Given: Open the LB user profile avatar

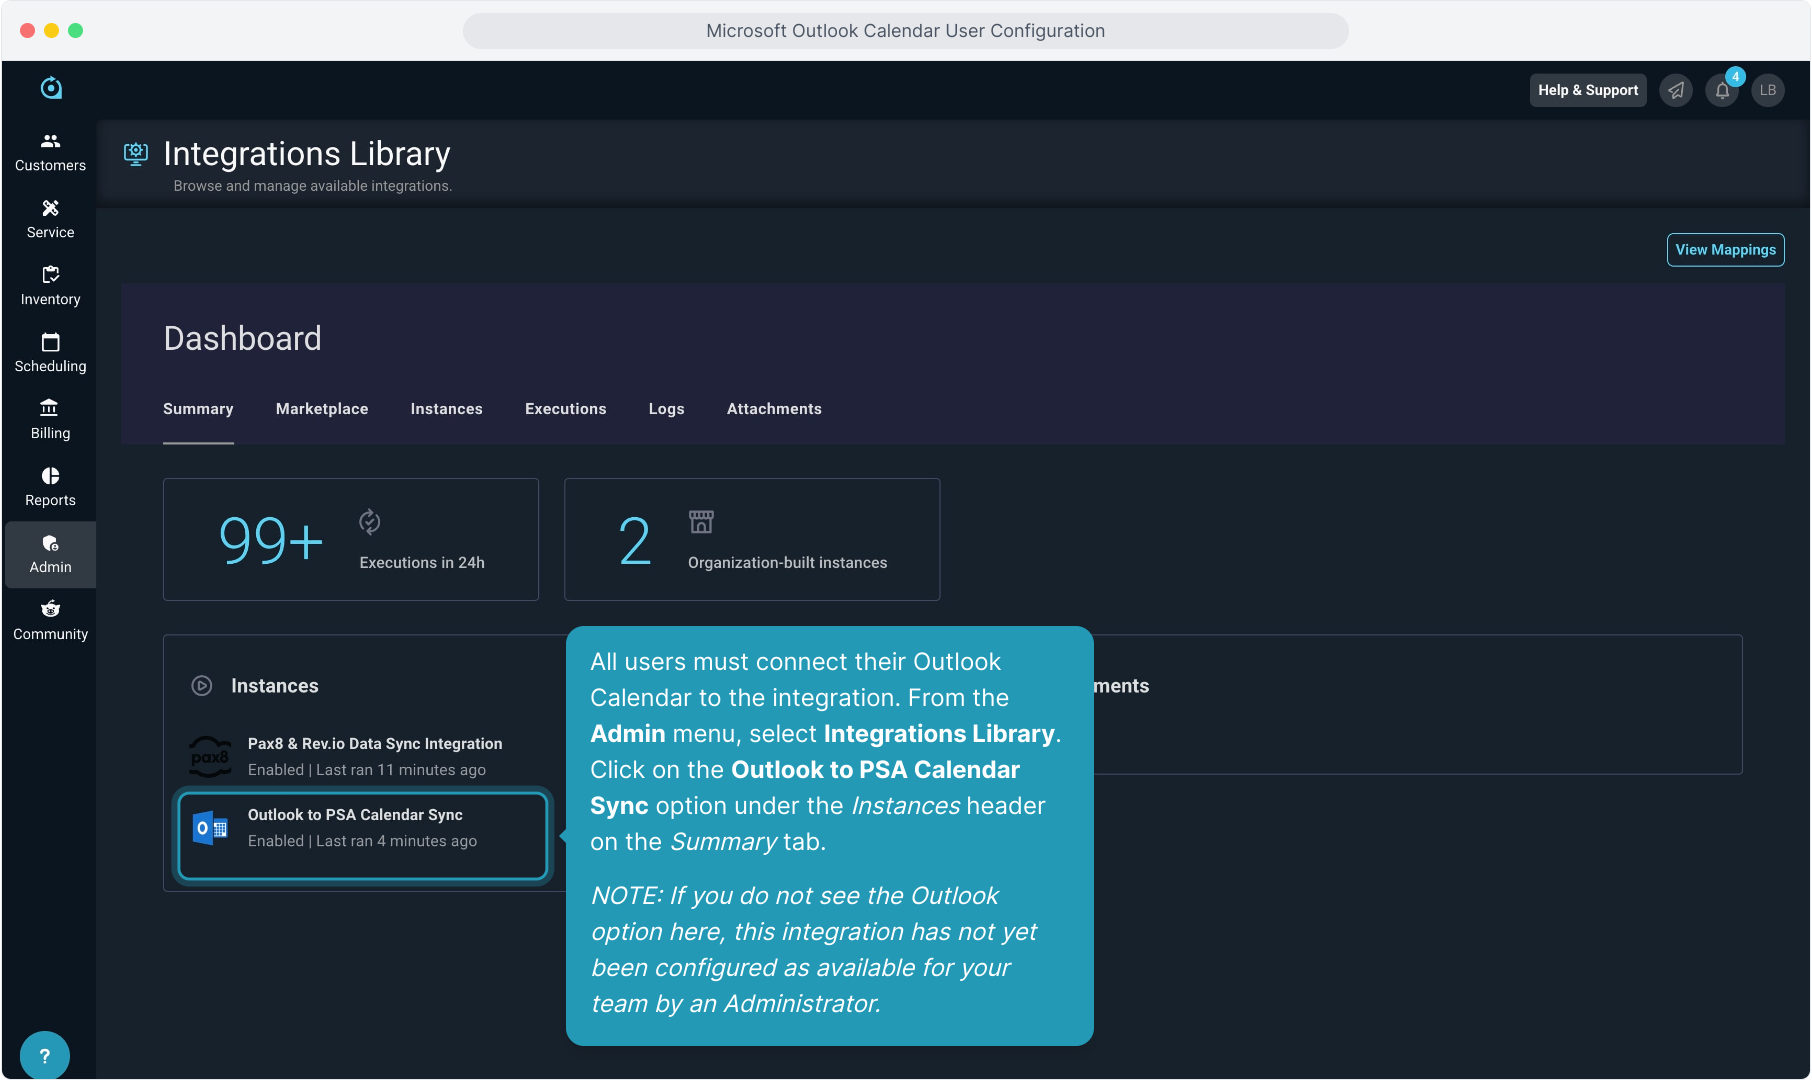Looking at the screenshot, I should (x=1768, y=90).
